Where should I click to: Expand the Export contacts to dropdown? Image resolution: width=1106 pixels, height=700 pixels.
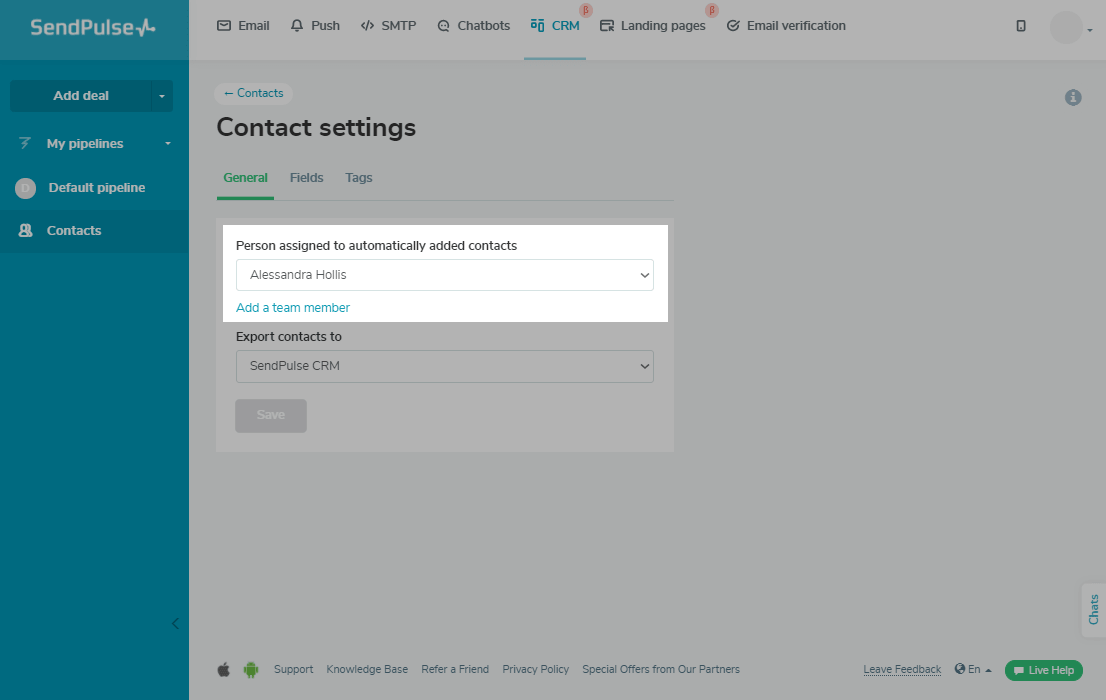pyautogui.click(x=444, y=366)
